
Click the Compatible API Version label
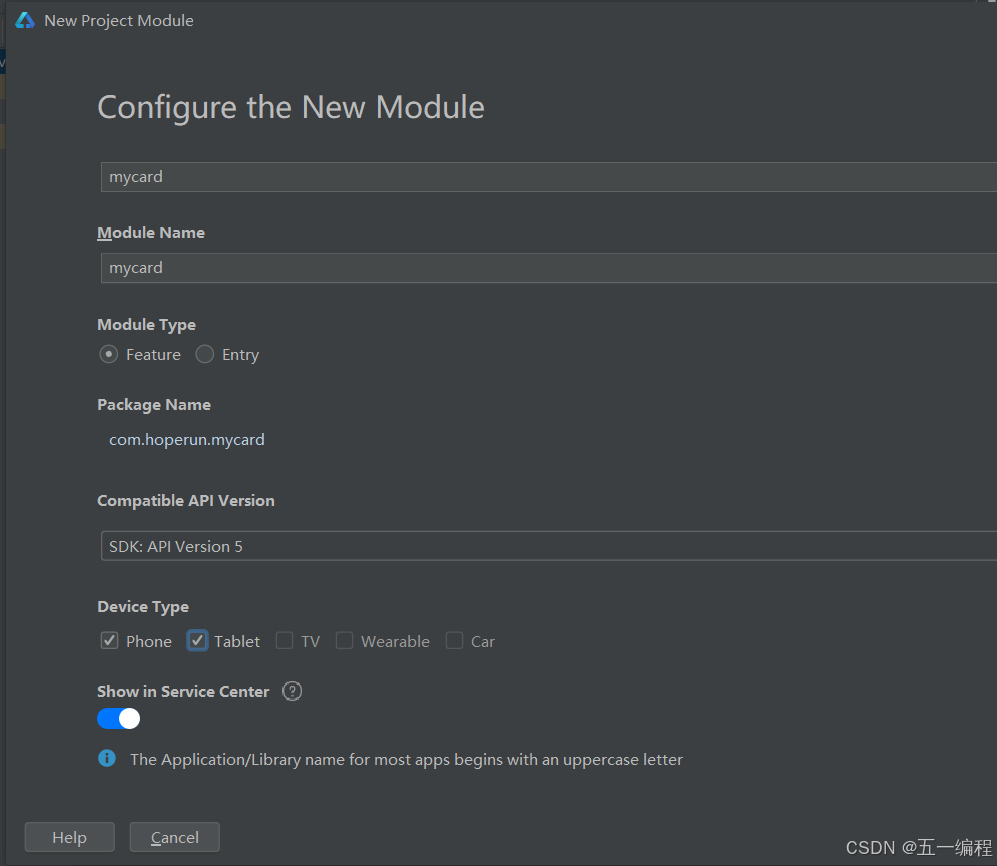(x=186, y=501)
